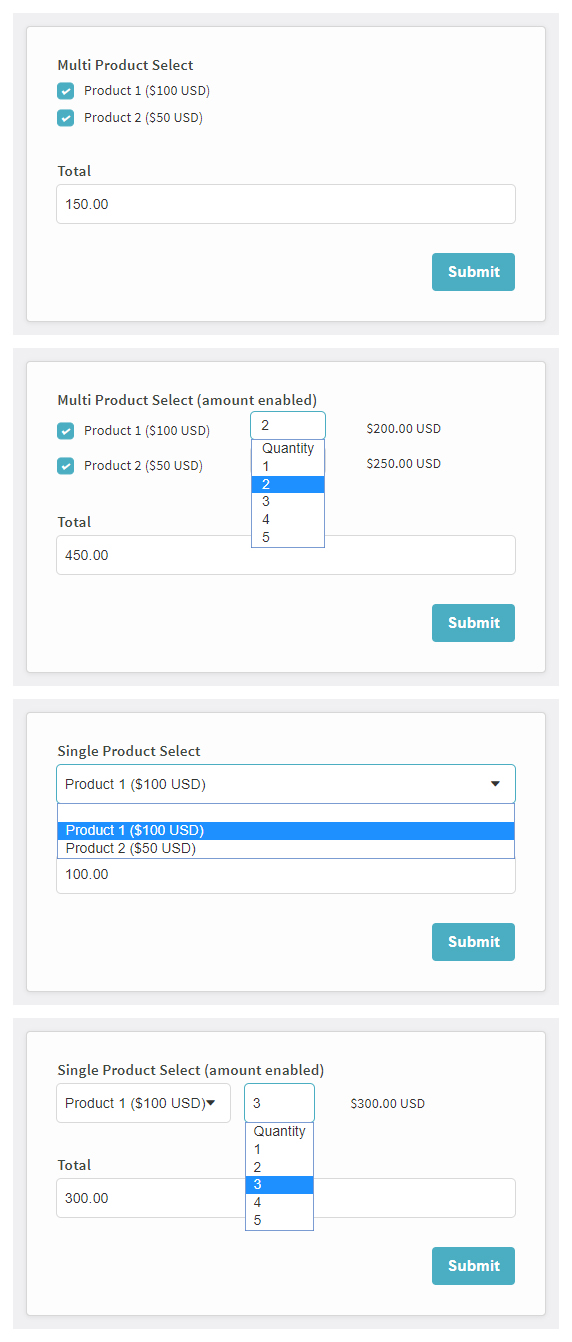The height and width of the screenshot is (1342, 572).
Task: Select quantity 1 in Single Product quantity list
Action: [279, 1150]
